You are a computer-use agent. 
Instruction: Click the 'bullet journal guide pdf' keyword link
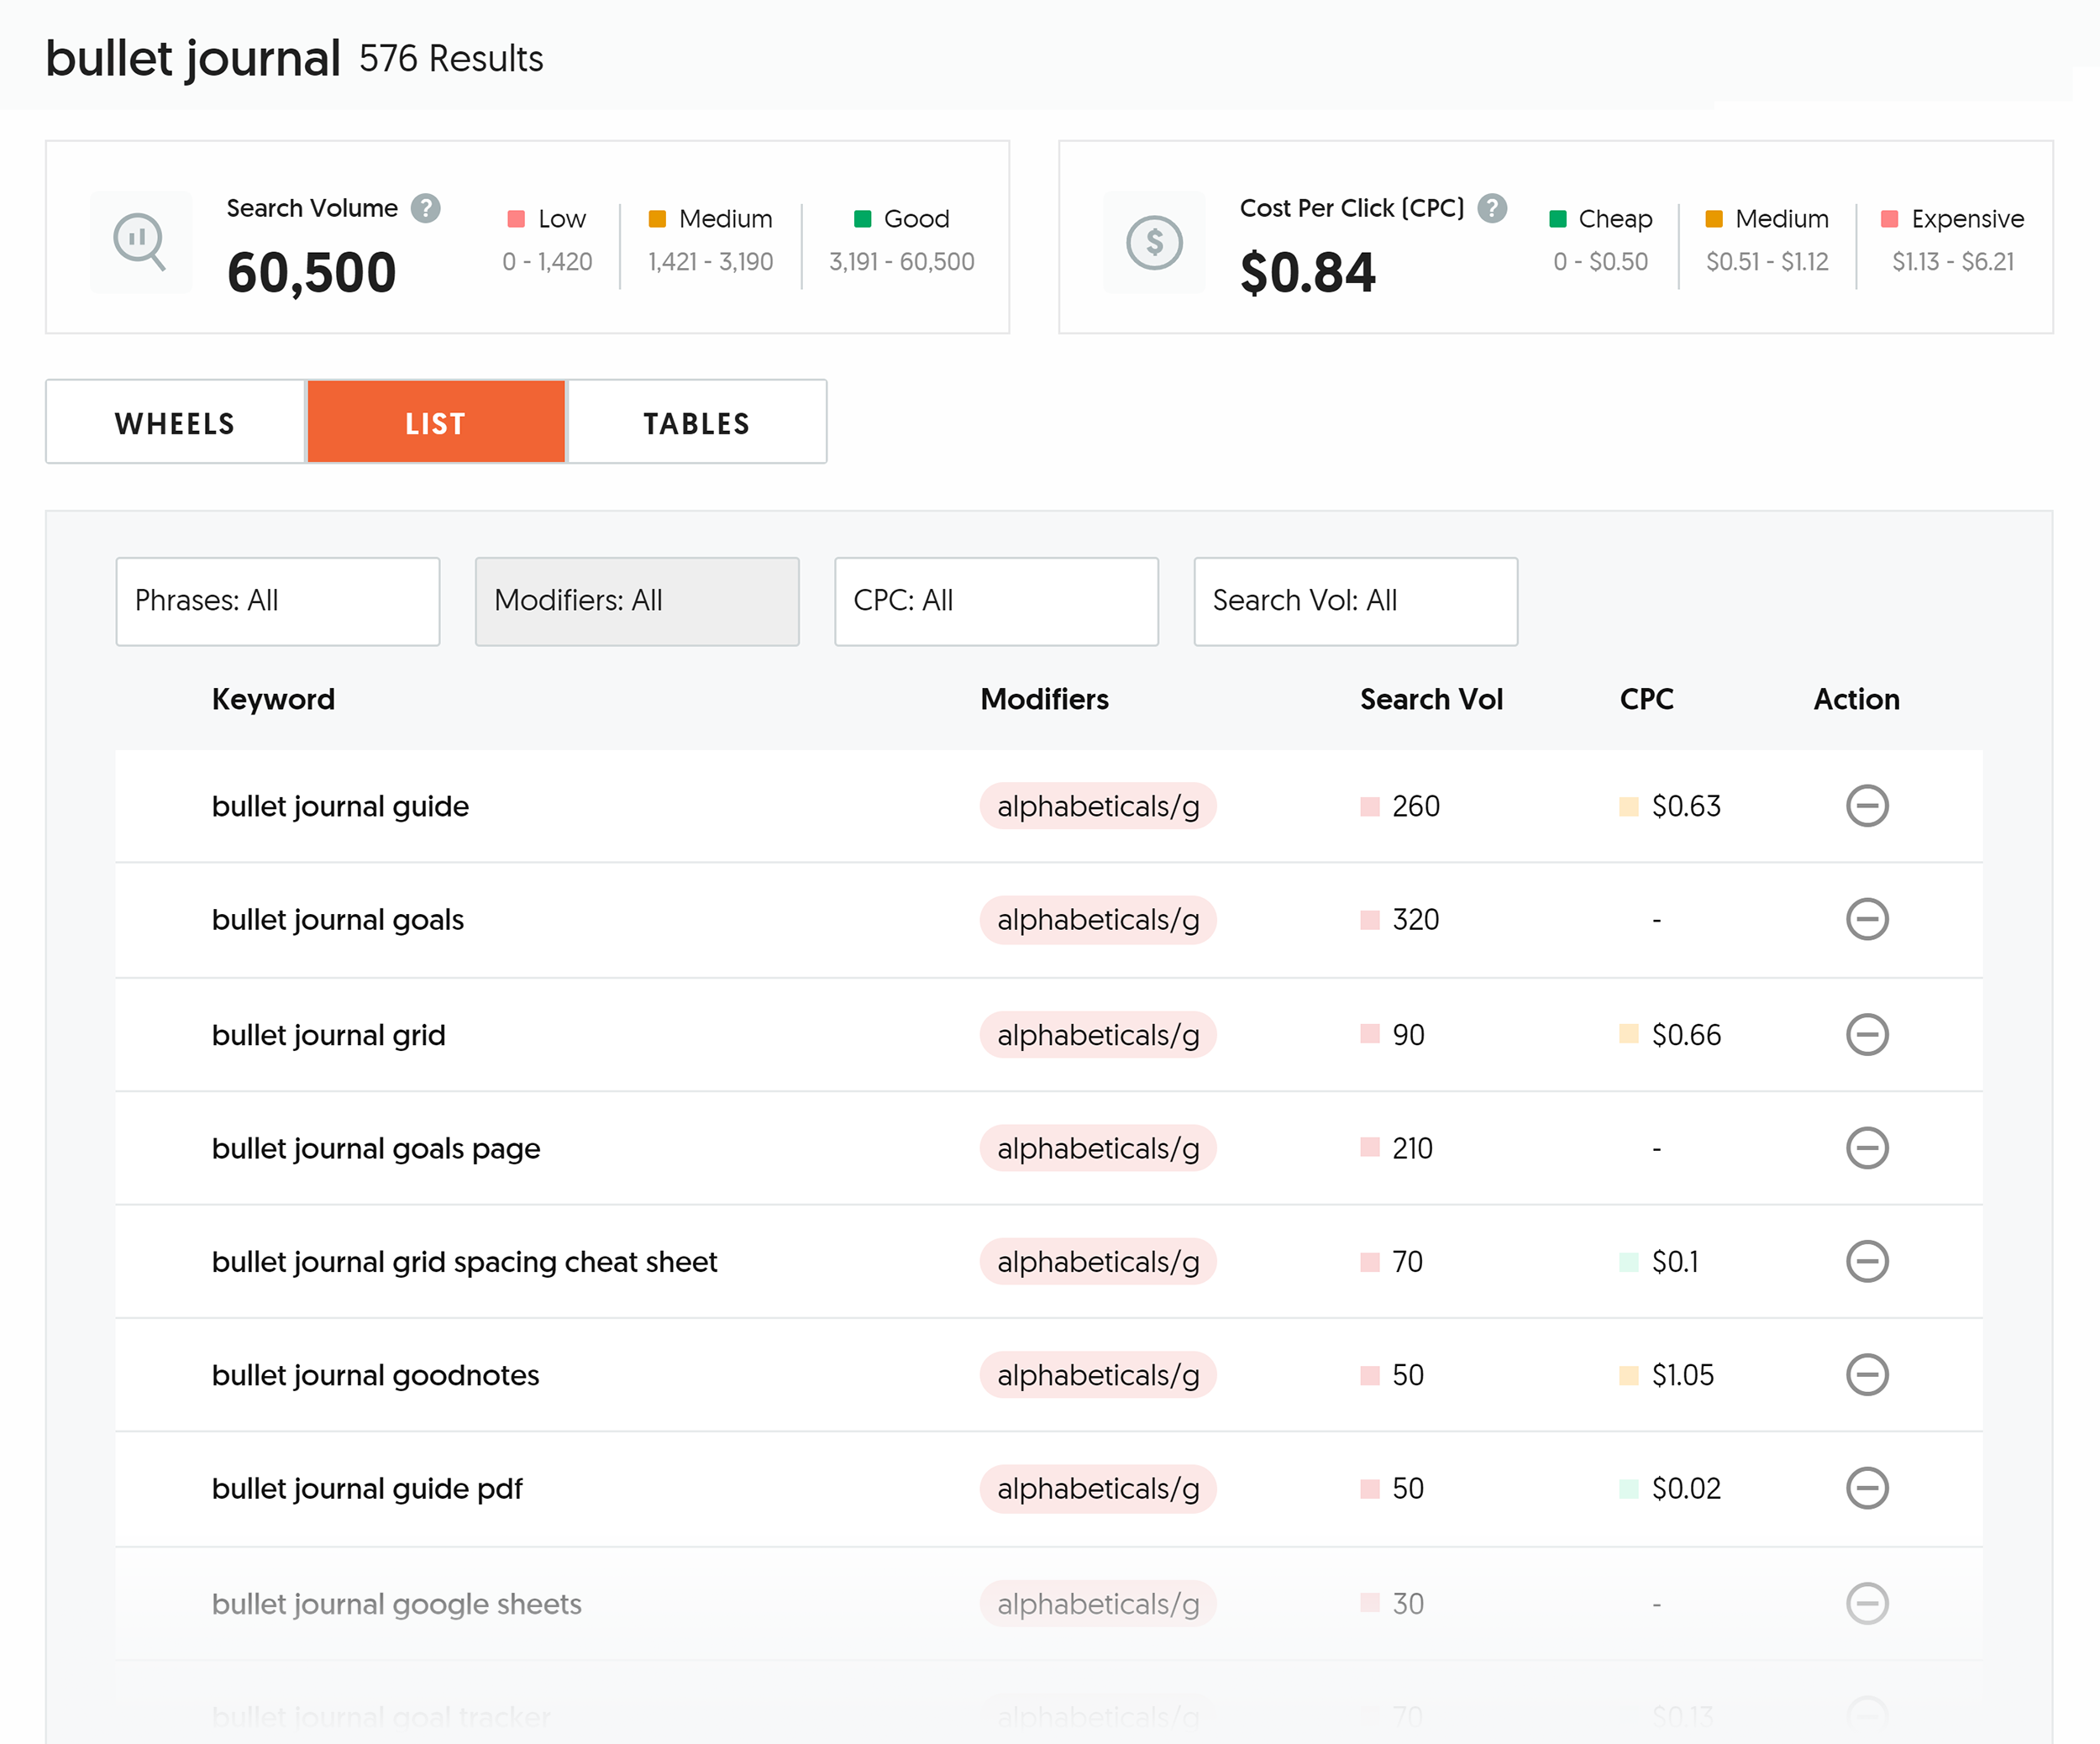point(366,1489)
